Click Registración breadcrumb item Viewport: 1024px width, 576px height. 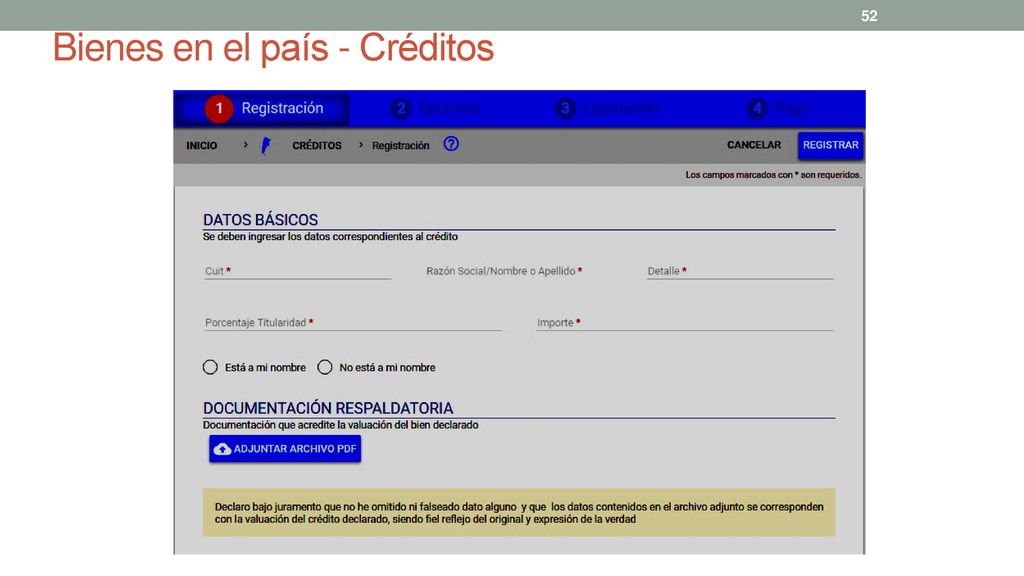click(x=400, y=146)
